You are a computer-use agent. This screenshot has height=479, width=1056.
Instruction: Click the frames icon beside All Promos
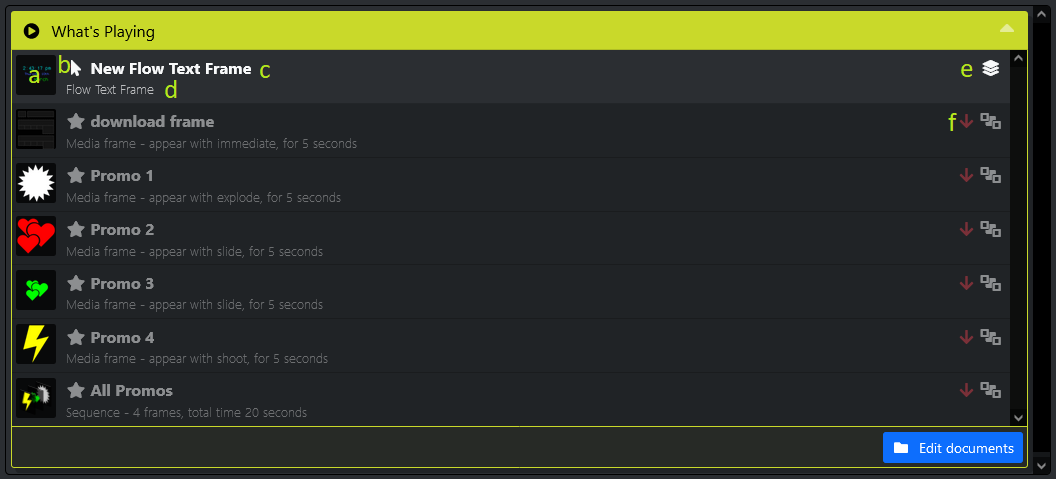990,390
